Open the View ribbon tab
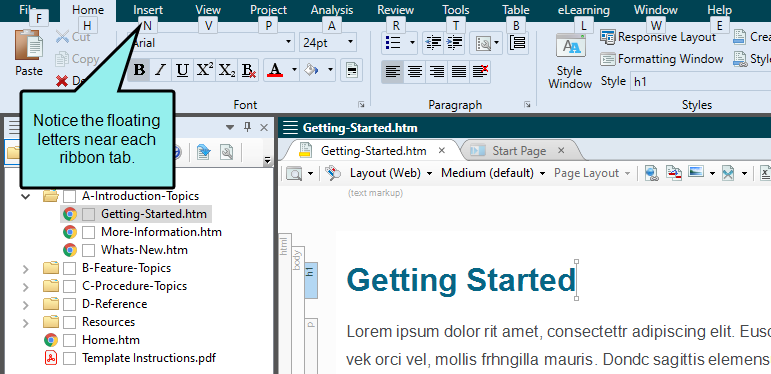Screen dimensions: 771x374 pyautogui.click(x=208, y=10)
